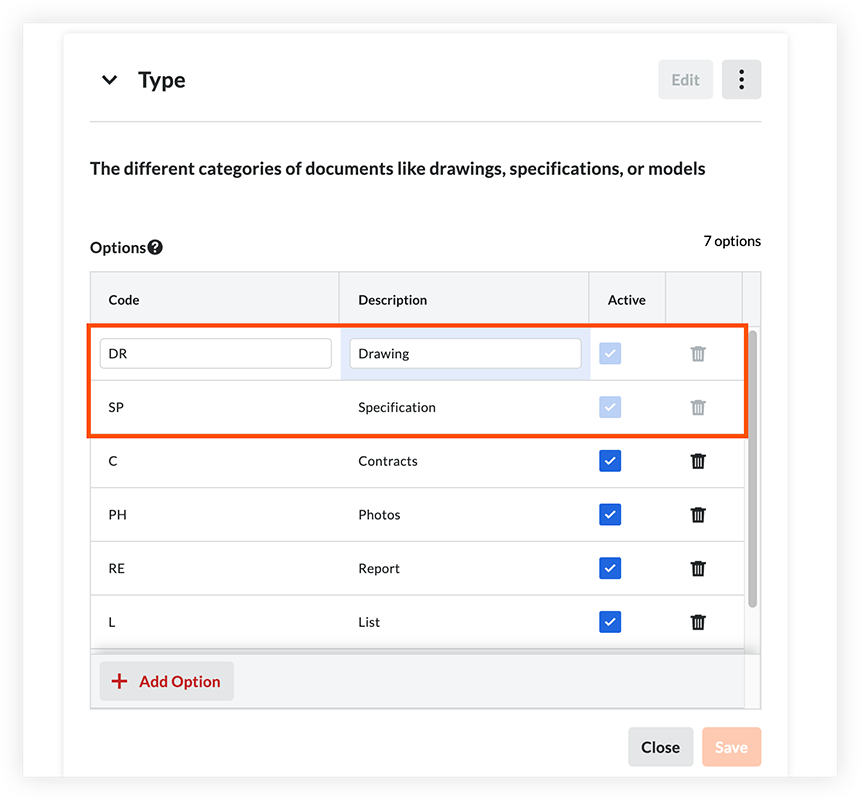Click the options table scrollbar
This screenshot has height=800, width=860.
click(x=752, y=469)
